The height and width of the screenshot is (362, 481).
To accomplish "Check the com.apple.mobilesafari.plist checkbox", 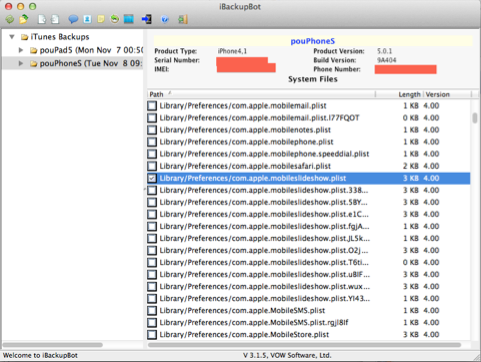I will point(152,166).
